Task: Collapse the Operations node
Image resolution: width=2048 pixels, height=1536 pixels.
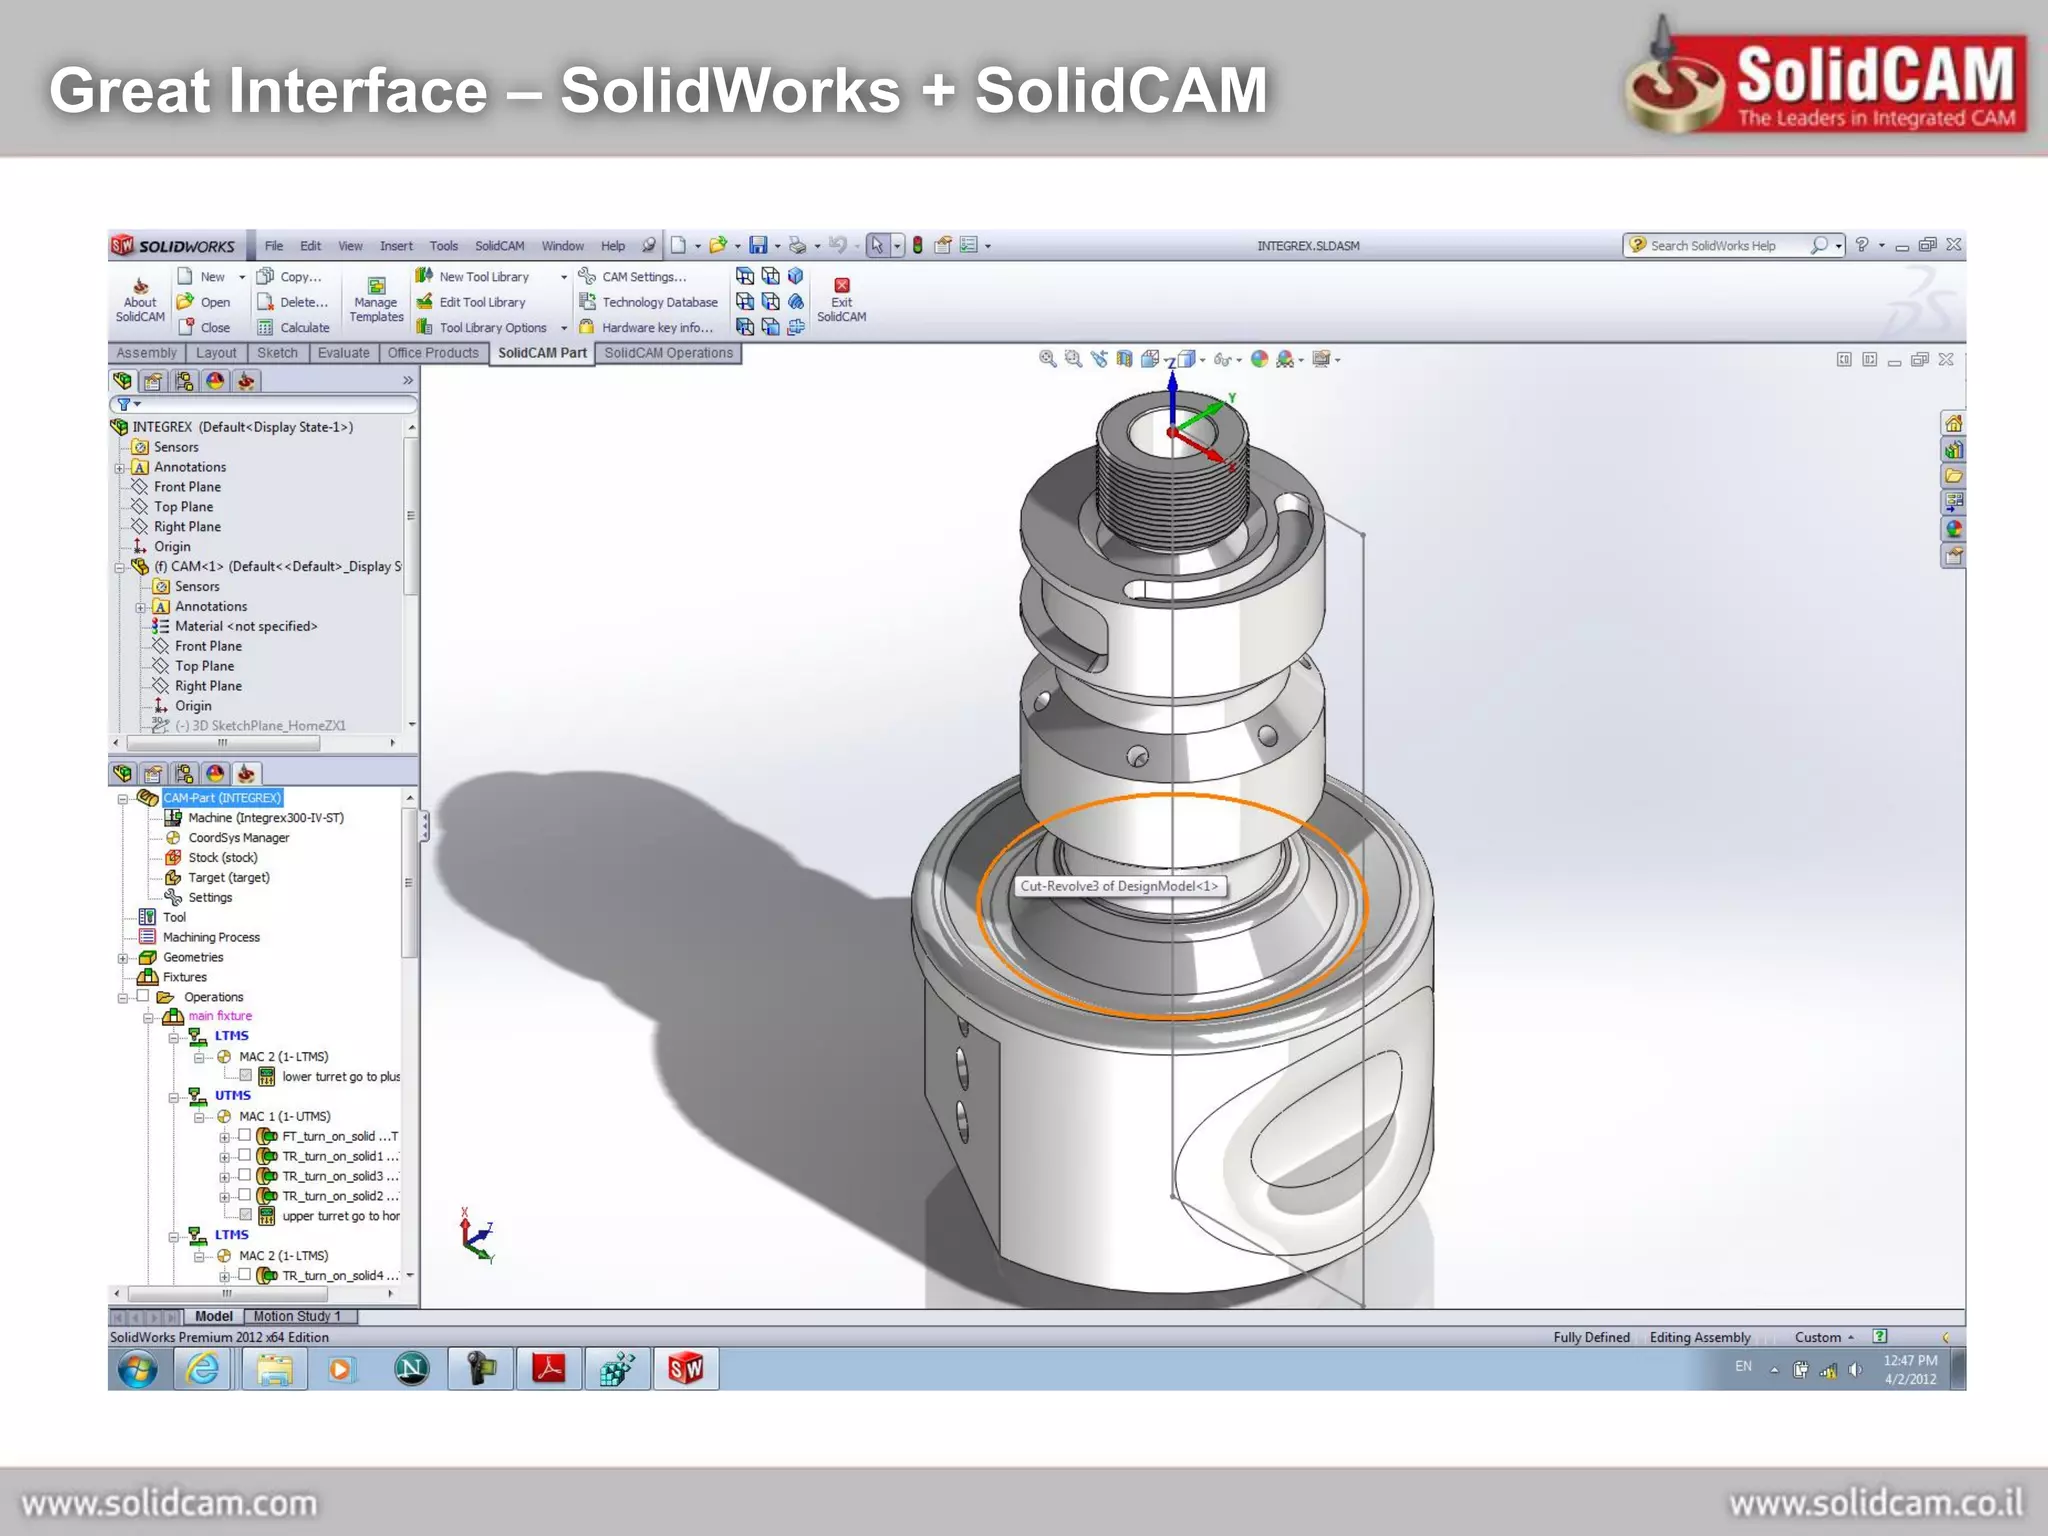Action: coord(123,997)
